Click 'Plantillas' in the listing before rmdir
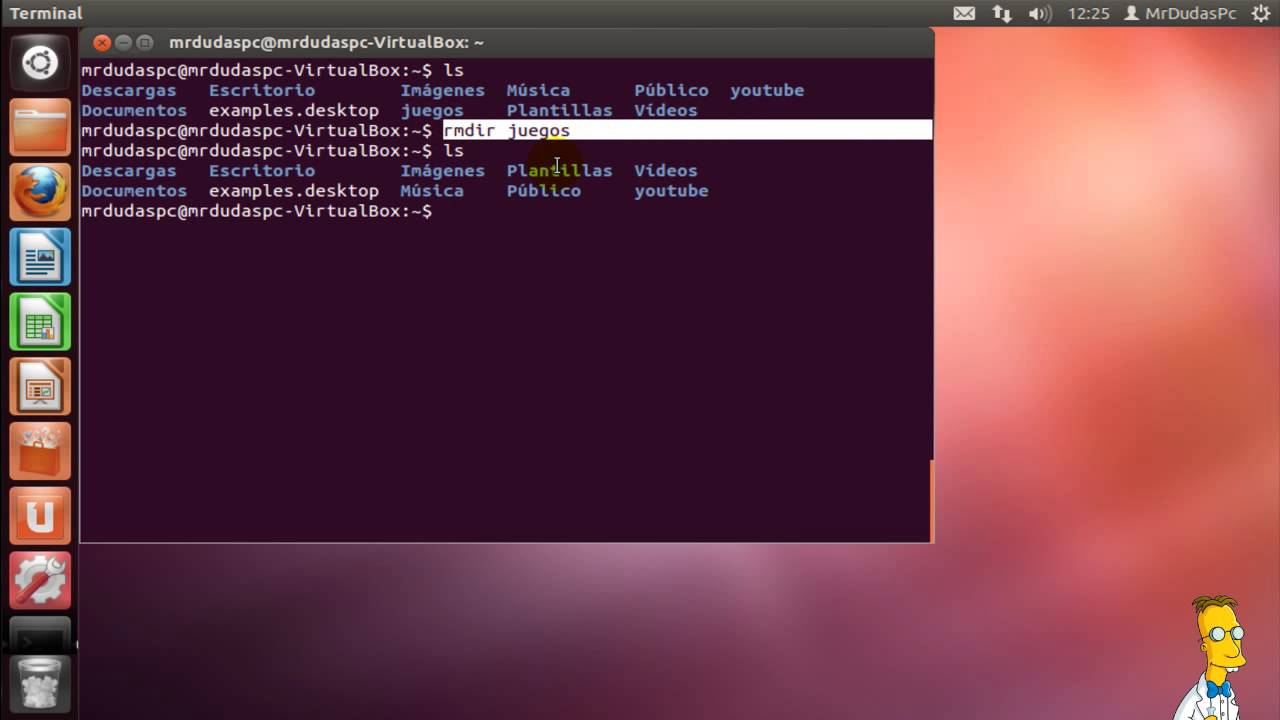Screen dimensions: 1280x720 click(559, 110)
